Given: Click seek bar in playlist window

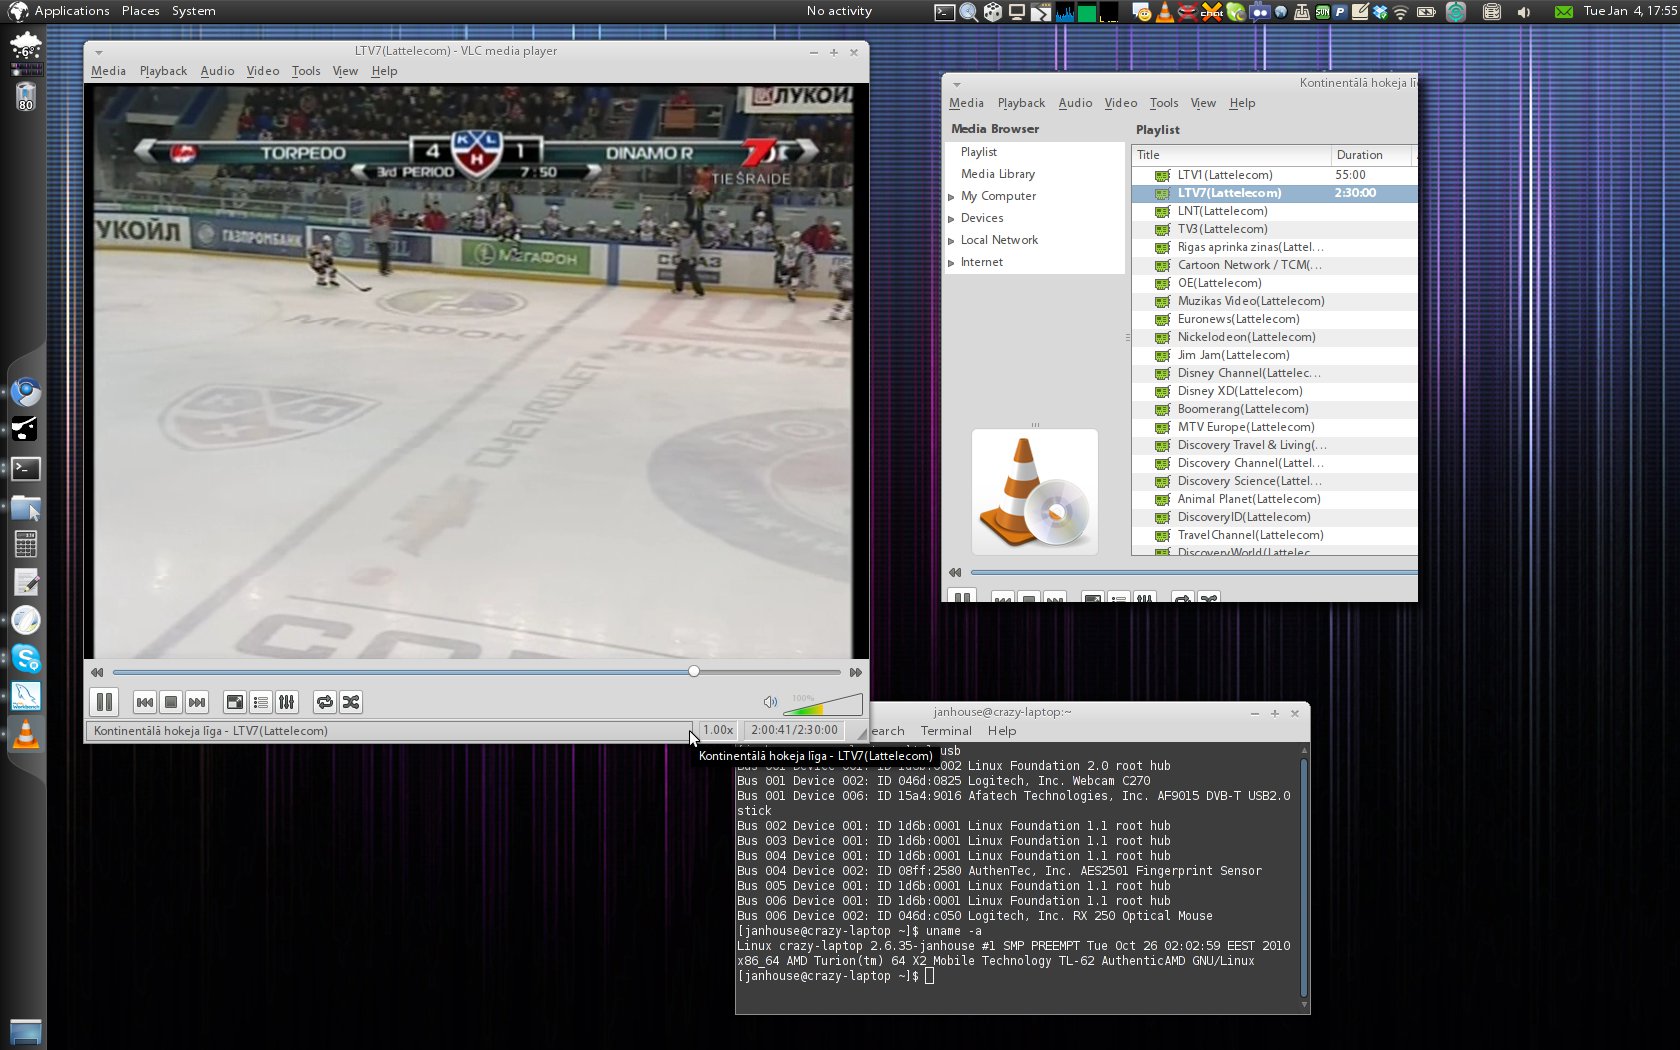Looking at the screenshot, I should click(x=1194, y=573).
